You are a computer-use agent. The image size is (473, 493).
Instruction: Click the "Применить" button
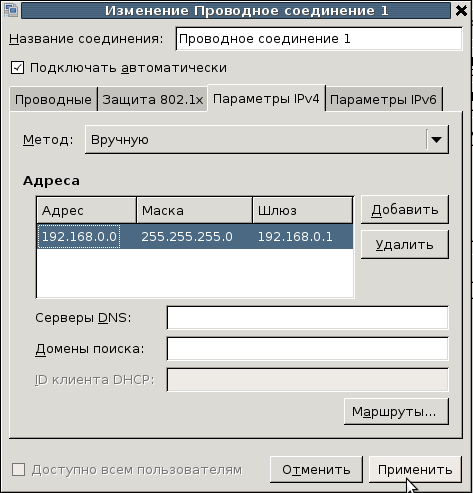point(415,469)
